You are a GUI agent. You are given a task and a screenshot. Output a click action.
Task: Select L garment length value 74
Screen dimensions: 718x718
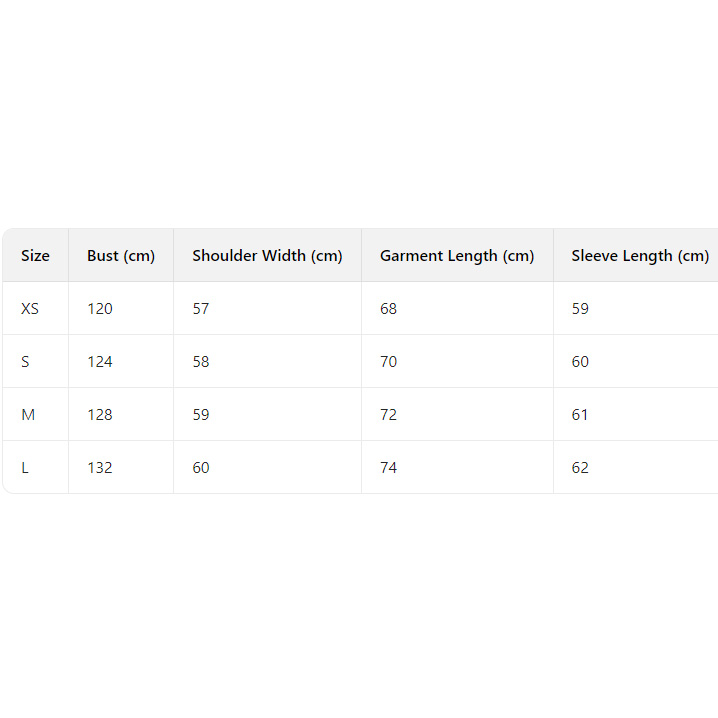point(389,468)
